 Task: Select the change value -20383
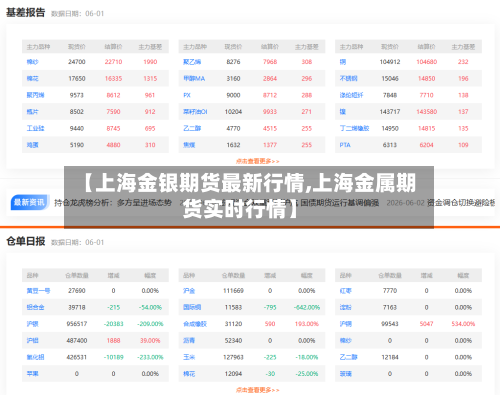tap(113, 324)
